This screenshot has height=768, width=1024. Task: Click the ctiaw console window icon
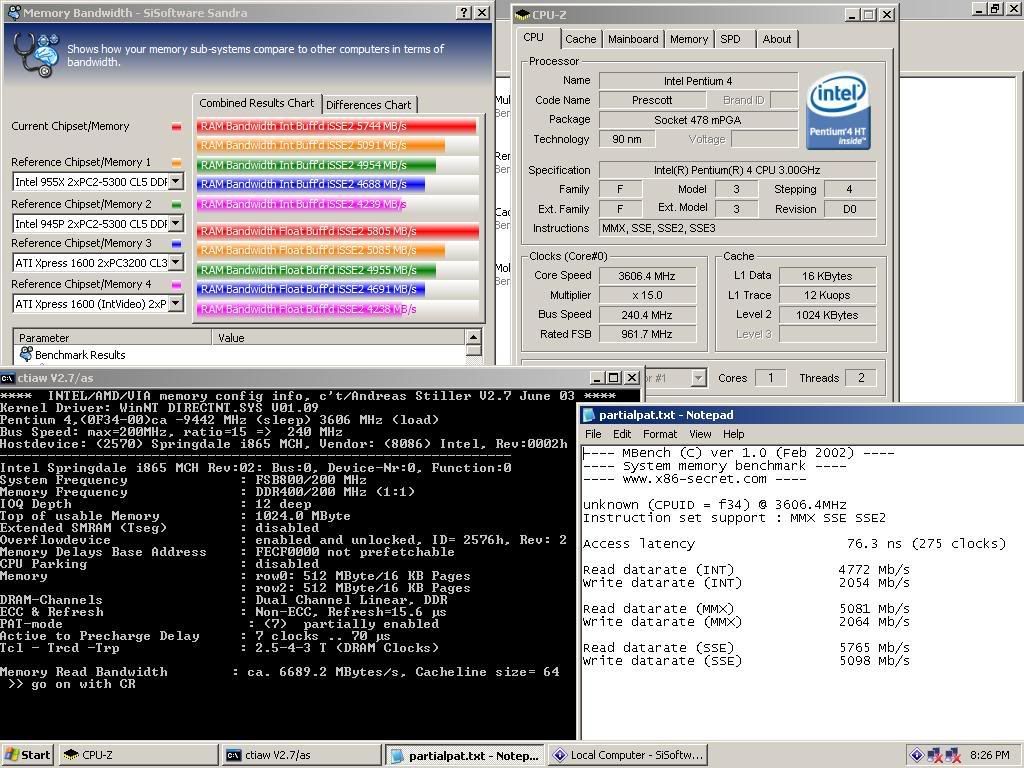click(8, 378)
